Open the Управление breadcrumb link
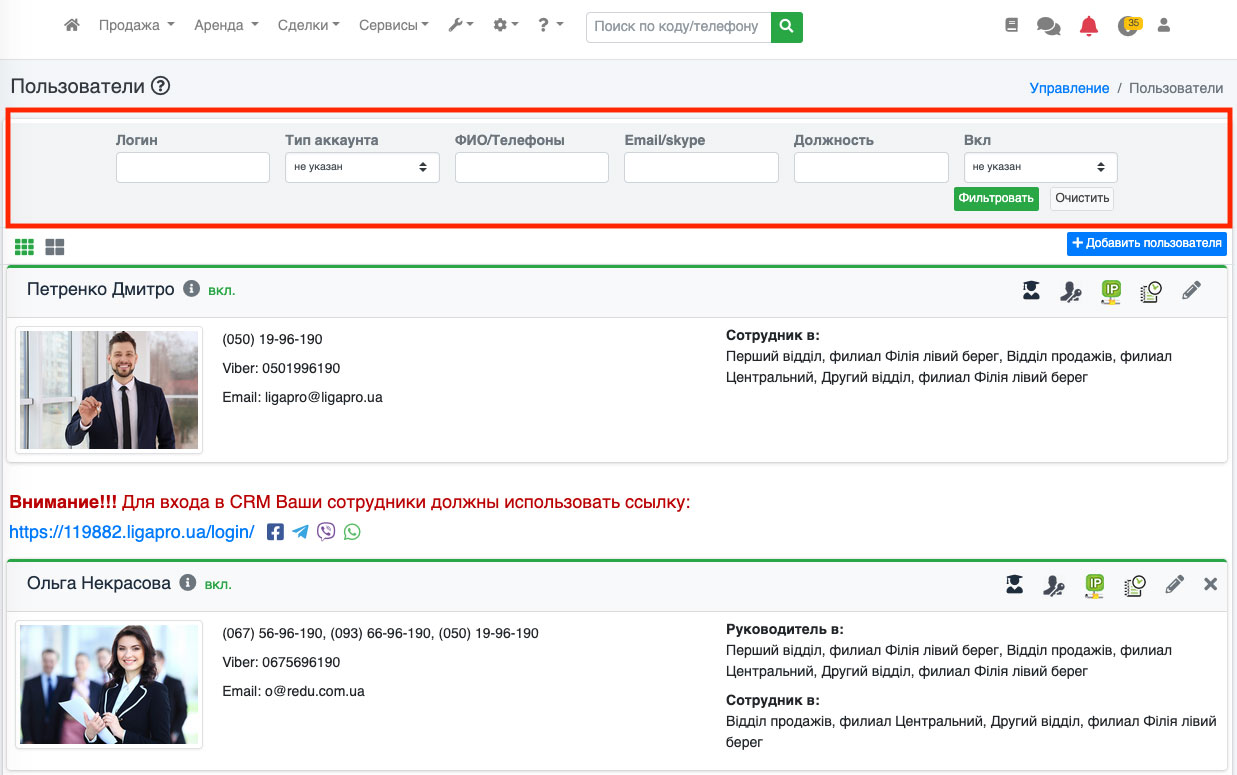 click(x=1069, y=88)
